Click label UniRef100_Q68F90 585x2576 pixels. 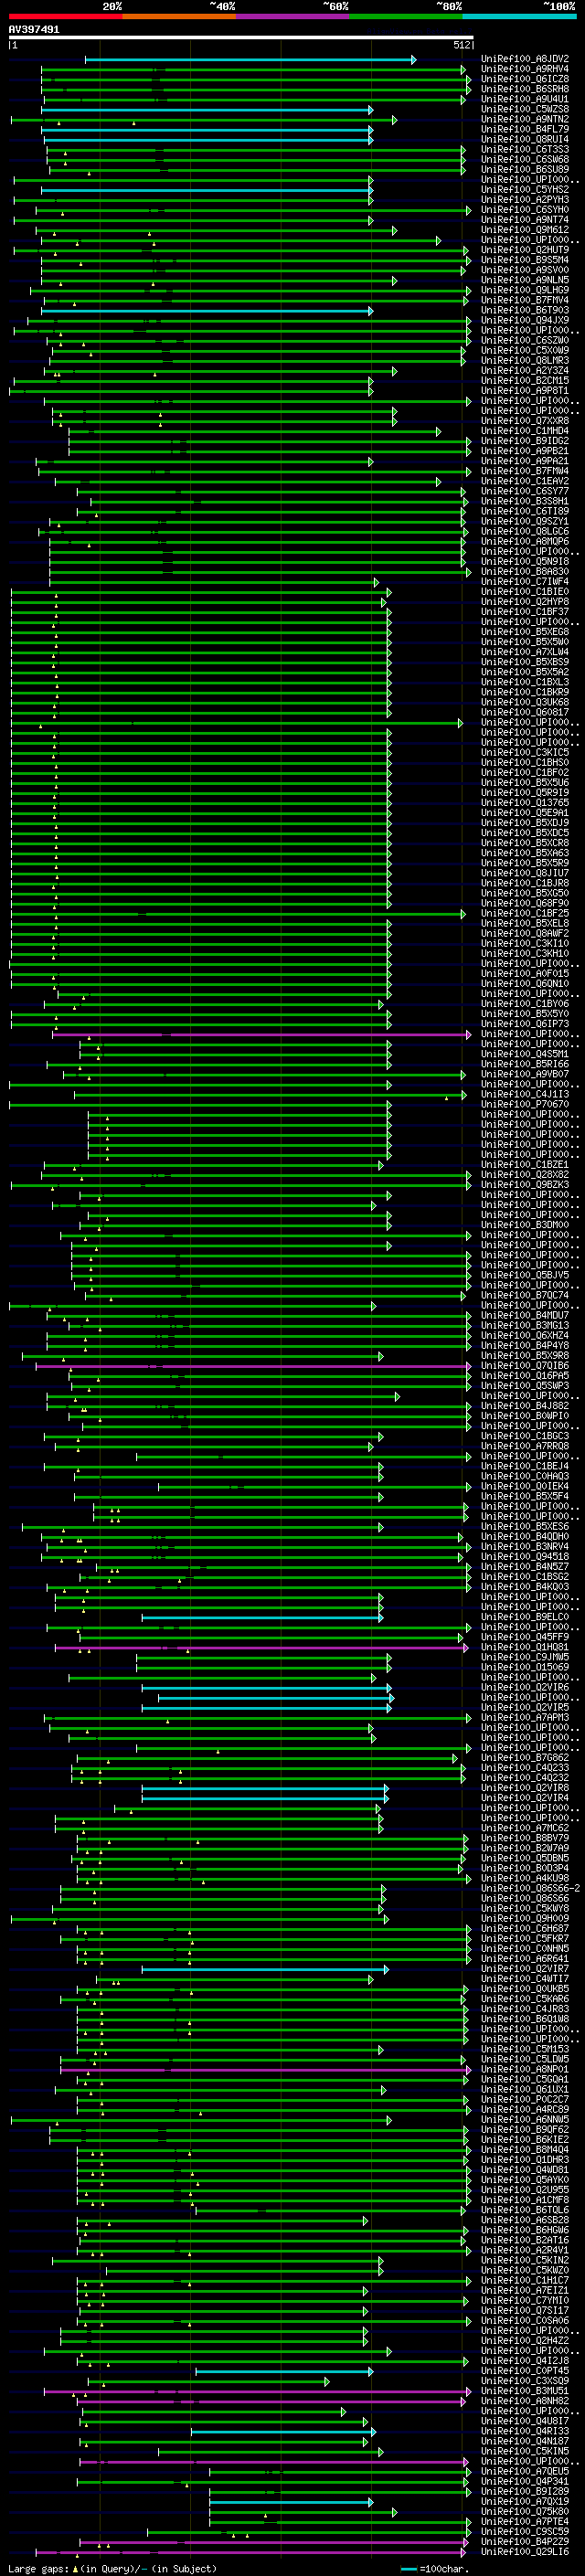(525, 903)
